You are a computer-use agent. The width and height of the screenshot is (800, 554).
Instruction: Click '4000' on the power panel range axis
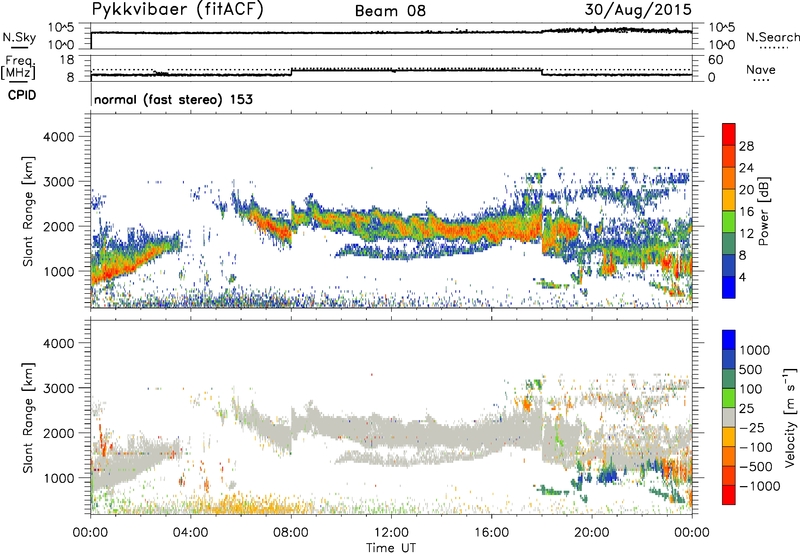[x=58, y=137]
